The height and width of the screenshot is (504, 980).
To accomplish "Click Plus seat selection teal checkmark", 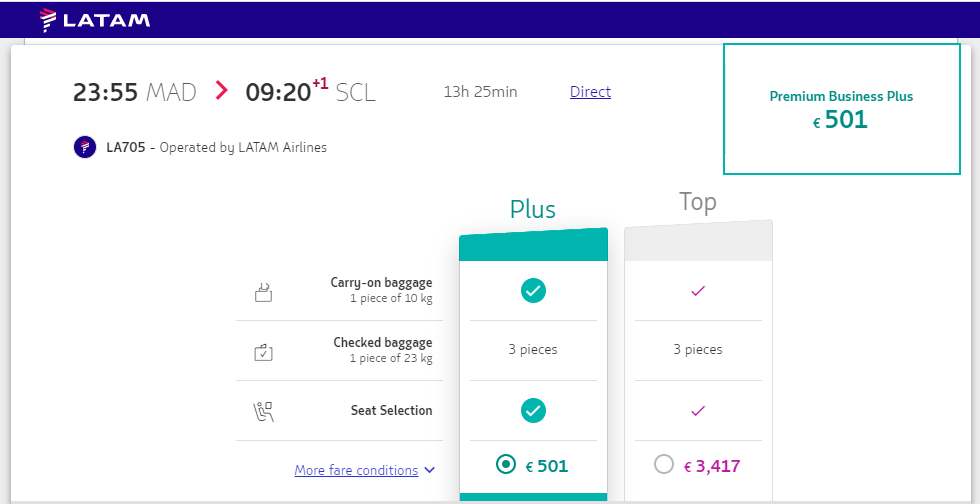I will 533,411.
